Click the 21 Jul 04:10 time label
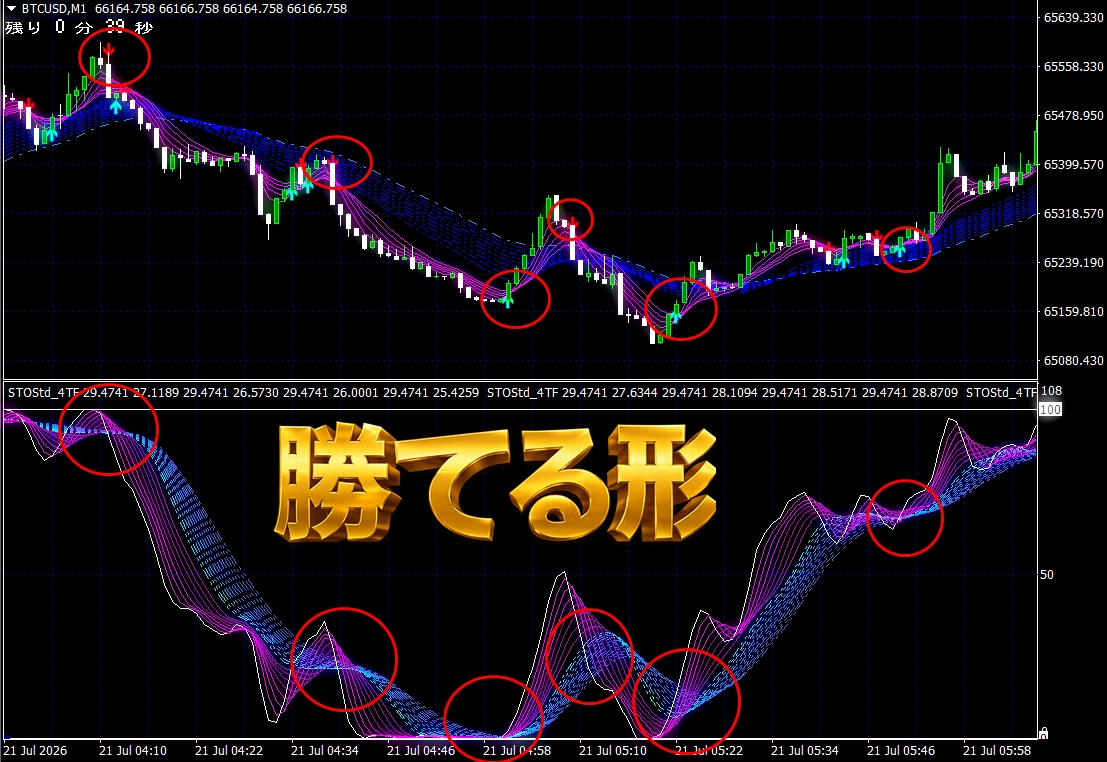Viewport: 1107px width, 762px height. click(x=133, y=751)
